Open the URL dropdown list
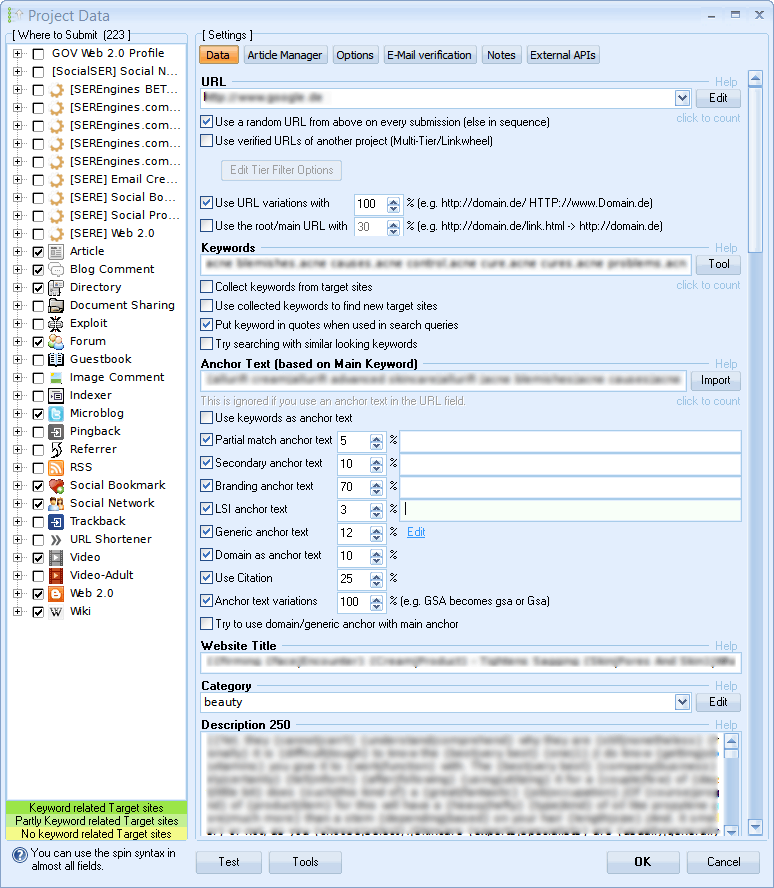Screen dimensions: 774x888 682,98
